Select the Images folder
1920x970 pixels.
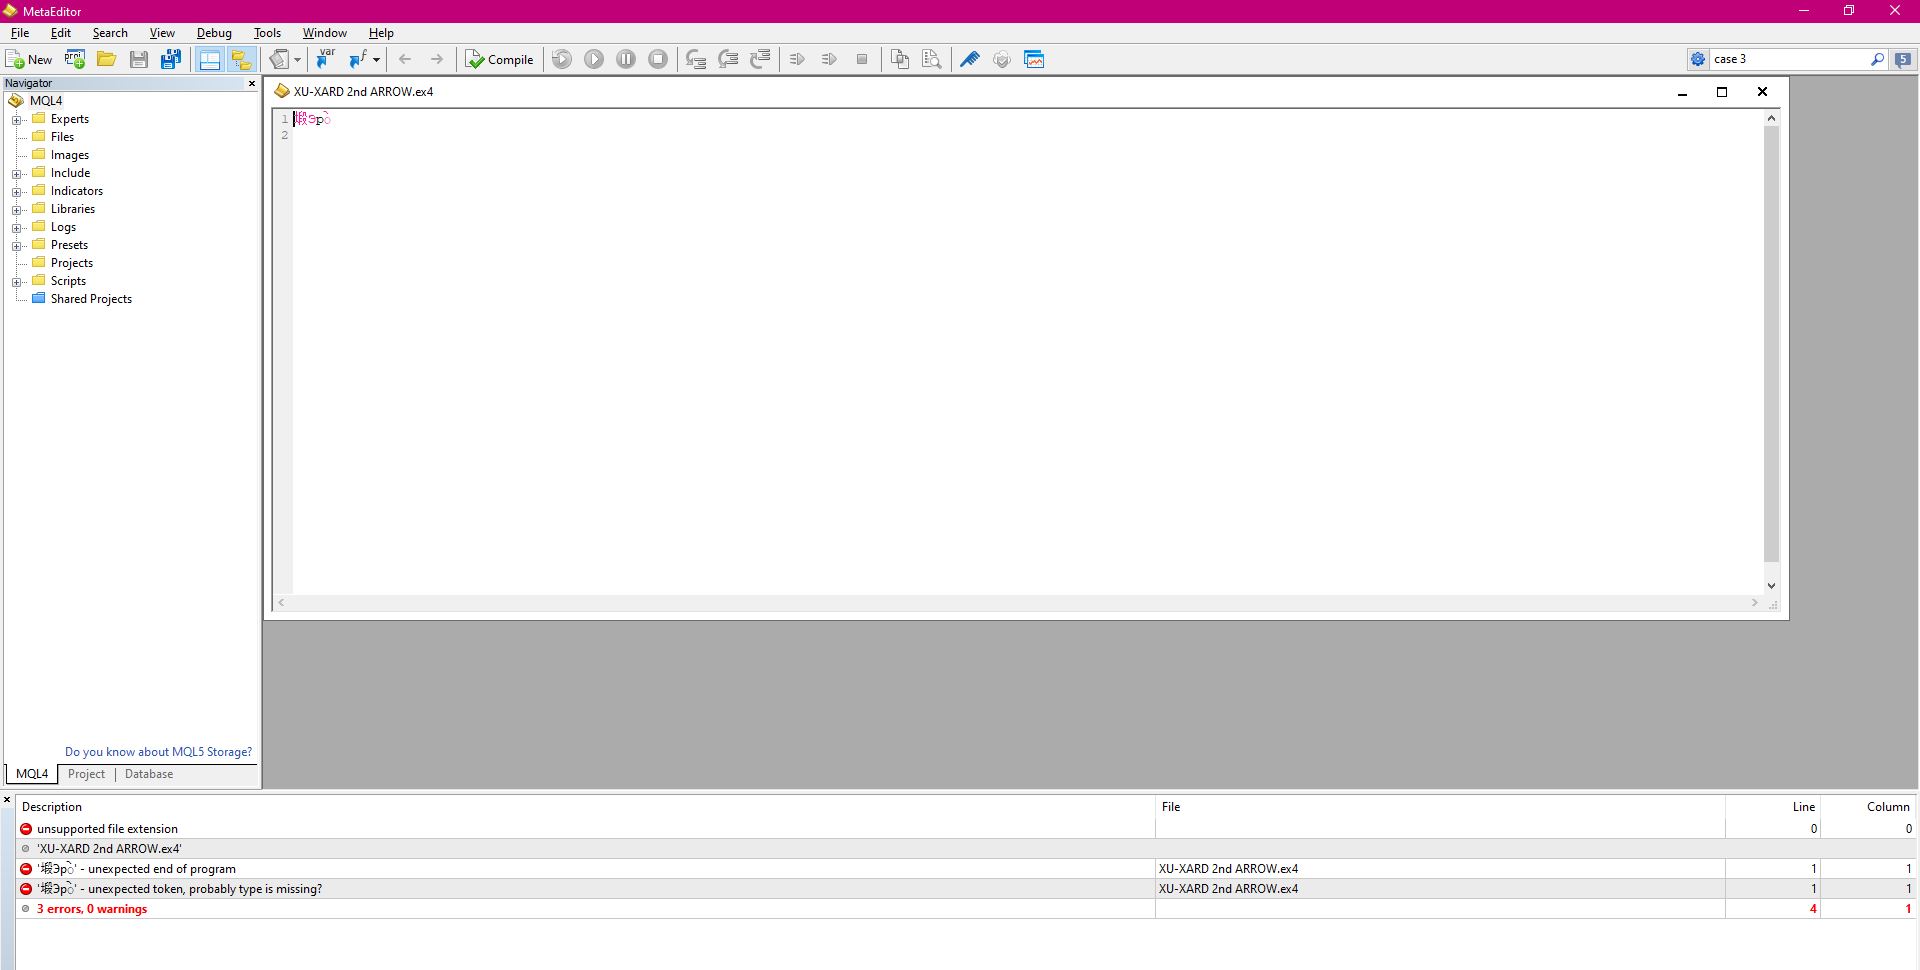click(69, 155)
